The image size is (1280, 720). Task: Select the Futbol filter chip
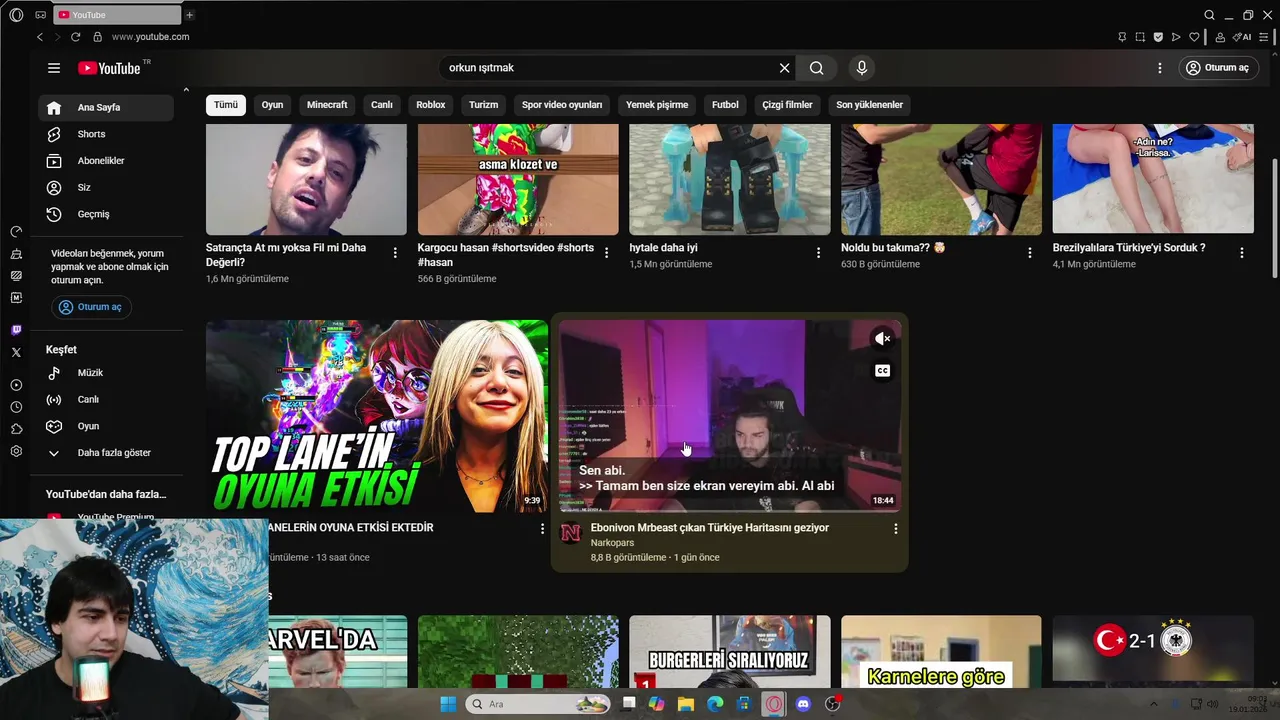tap(725, 105)
